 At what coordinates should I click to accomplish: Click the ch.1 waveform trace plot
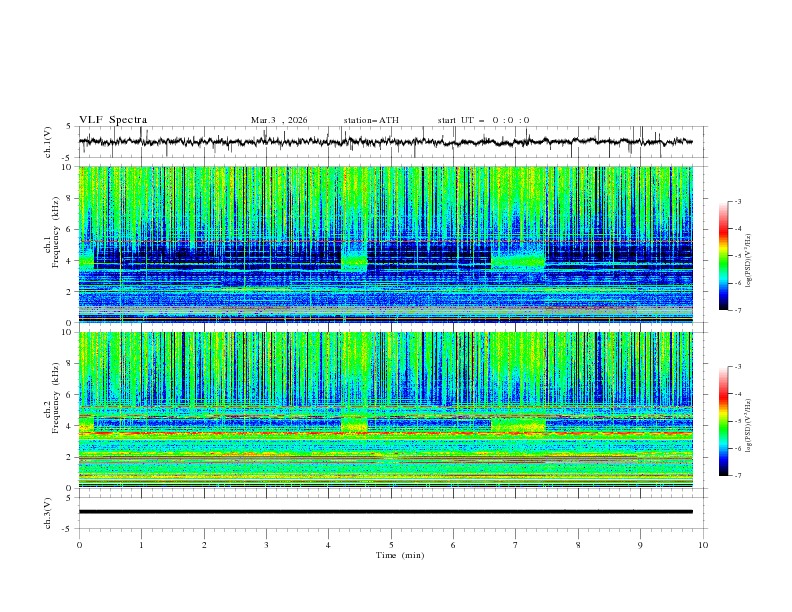385,142
